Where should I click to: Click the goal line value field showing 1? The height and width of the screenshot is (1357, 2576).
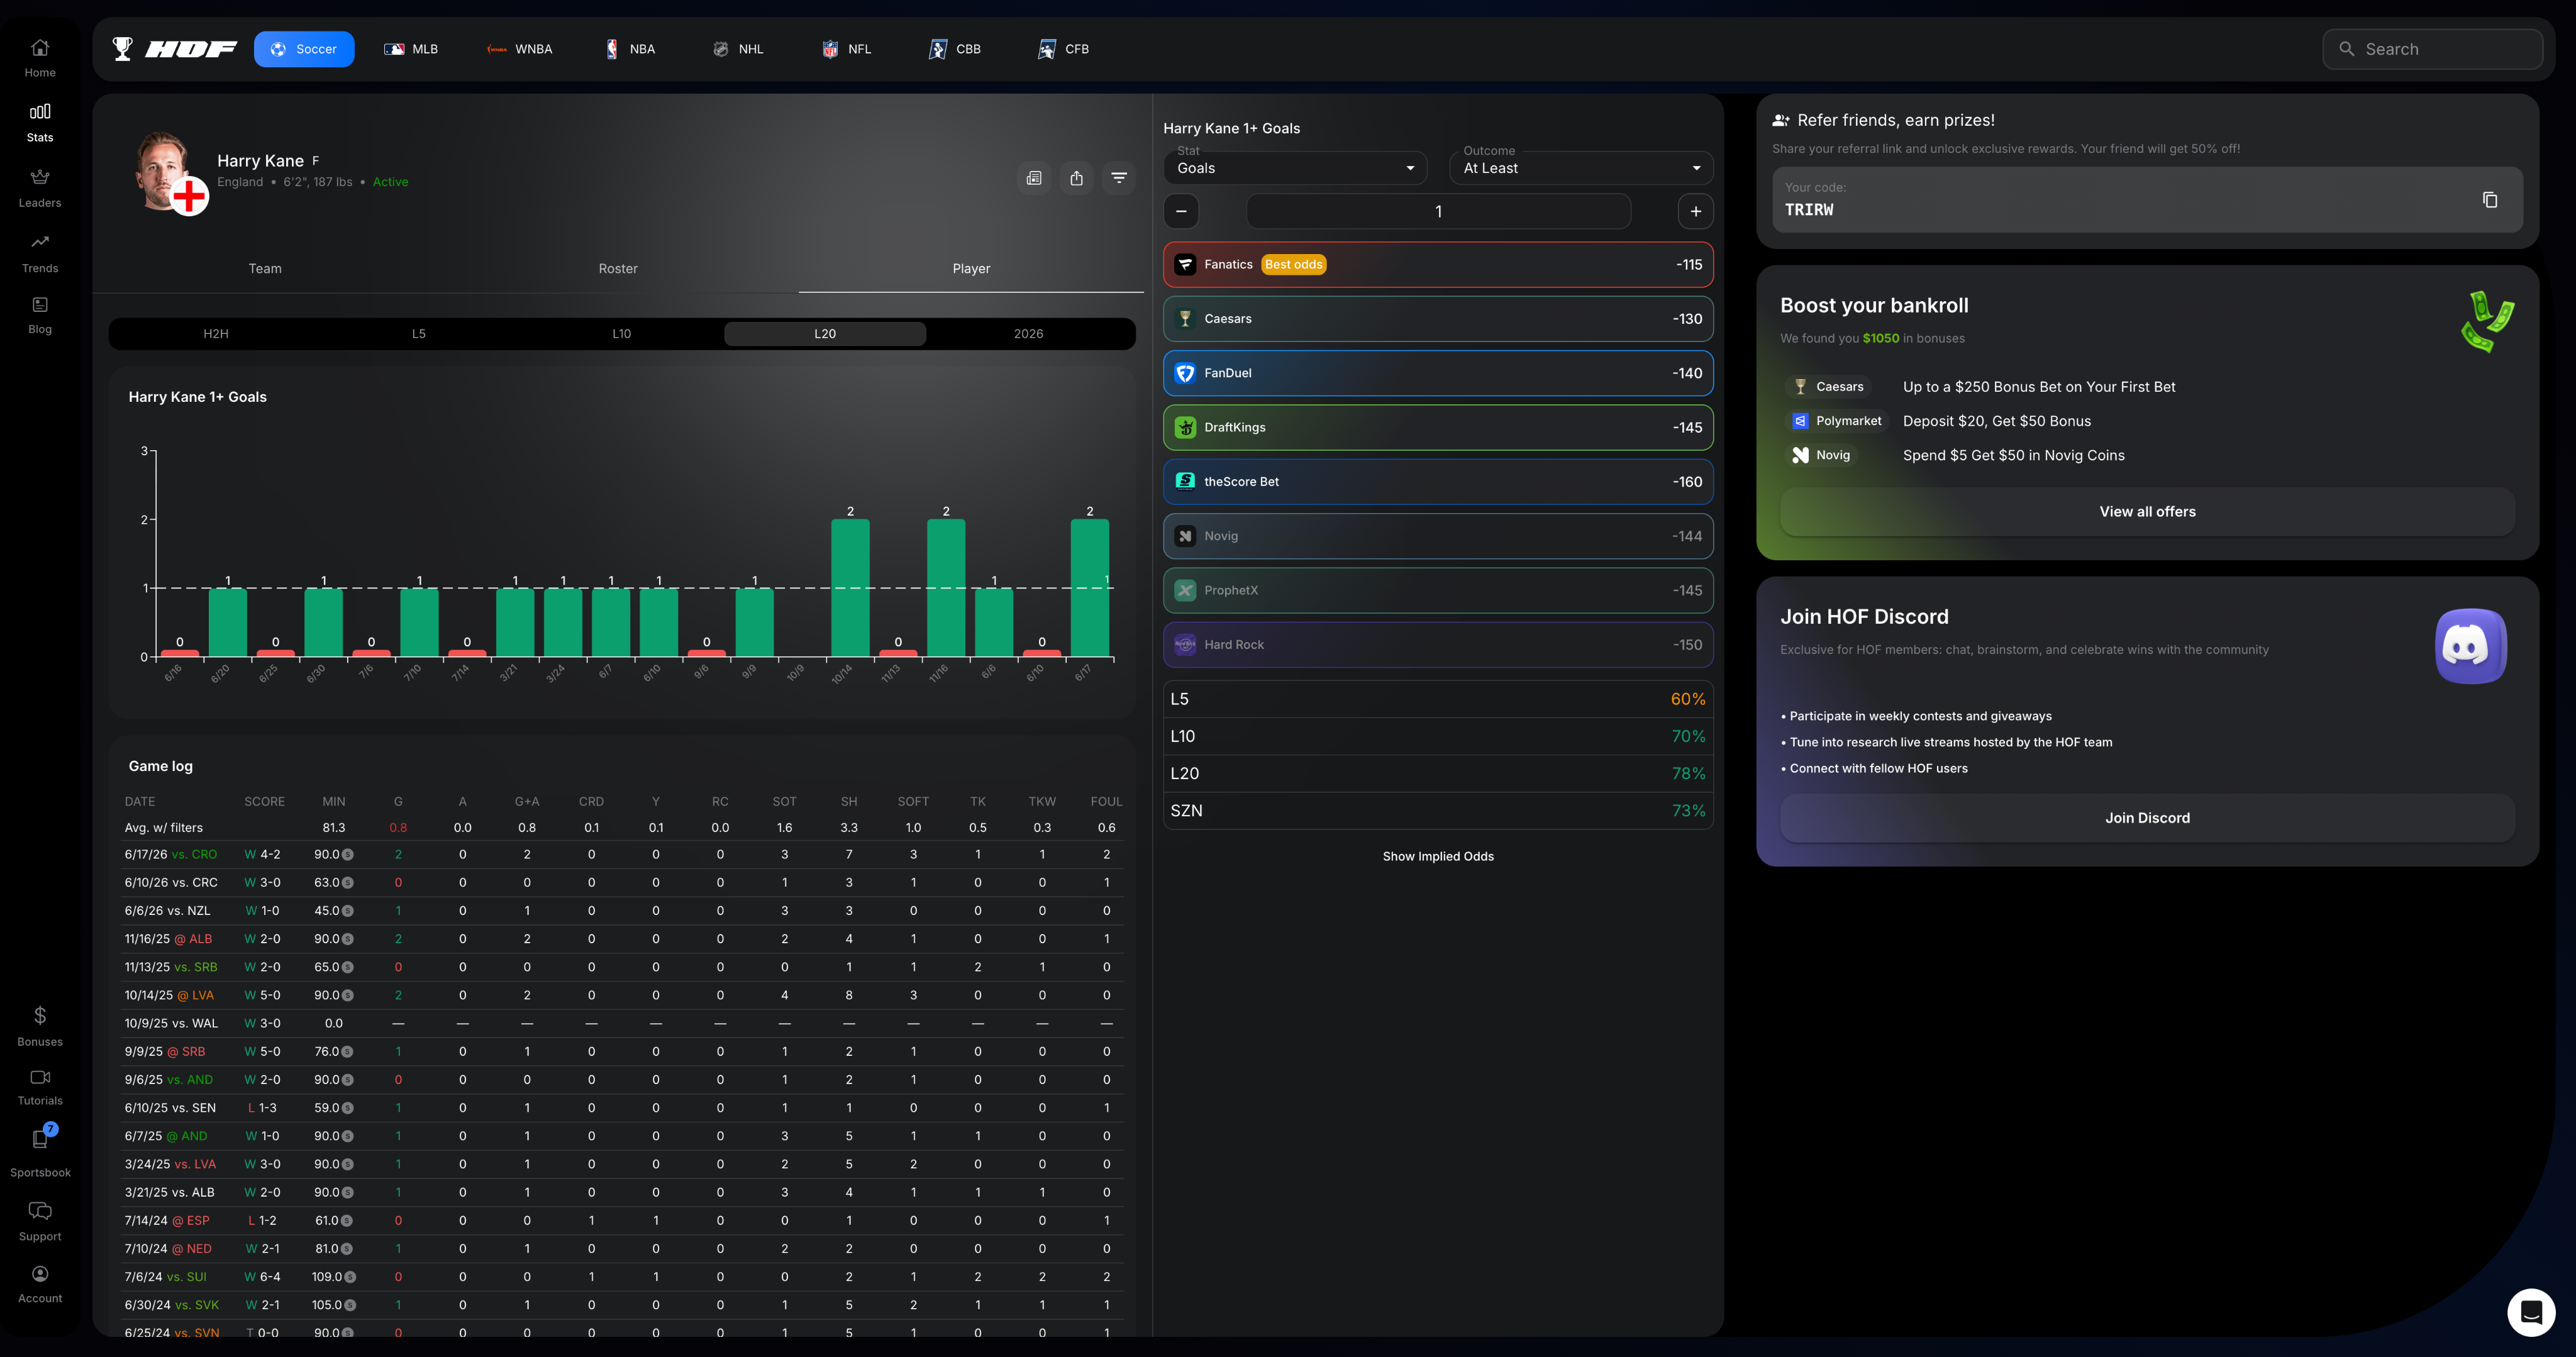point(1438,211)
